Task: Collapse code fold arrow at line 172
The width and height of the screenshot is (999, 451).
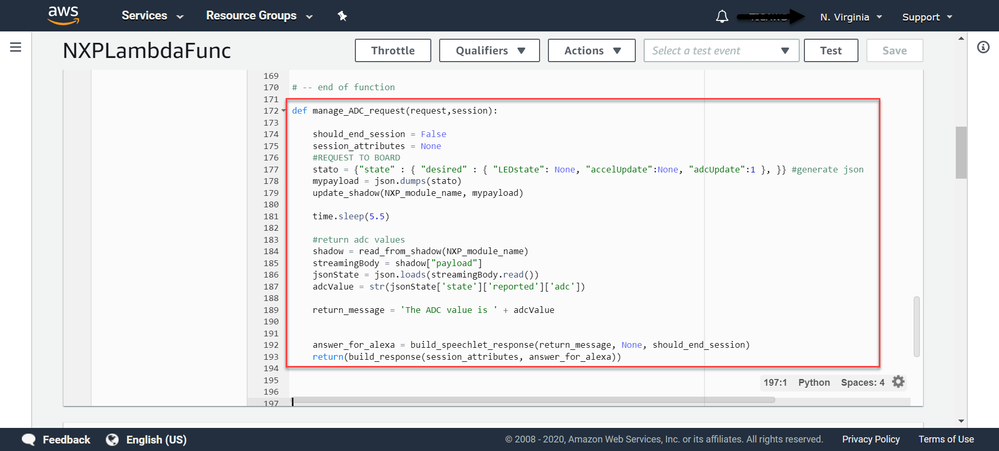Action: click(284, 111)
